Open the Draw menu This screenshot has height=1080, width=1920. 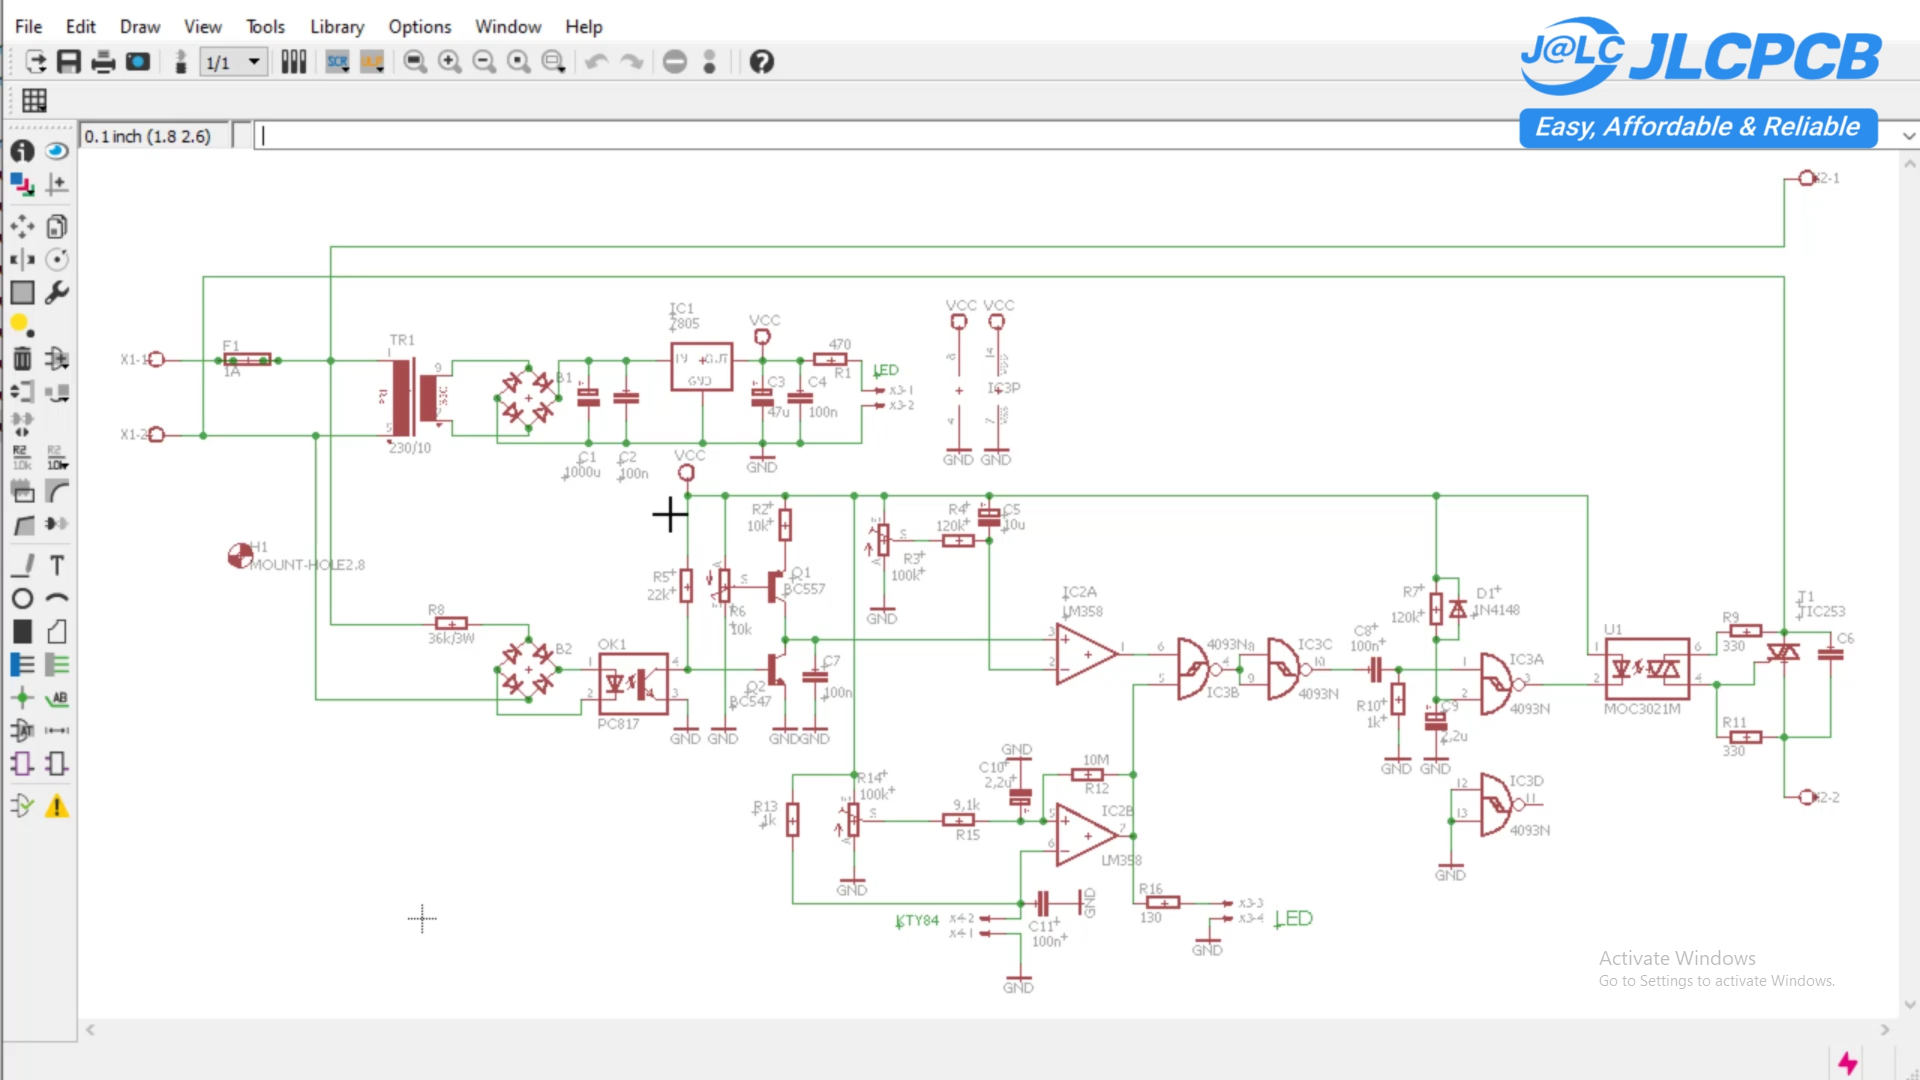click(140, 27)
